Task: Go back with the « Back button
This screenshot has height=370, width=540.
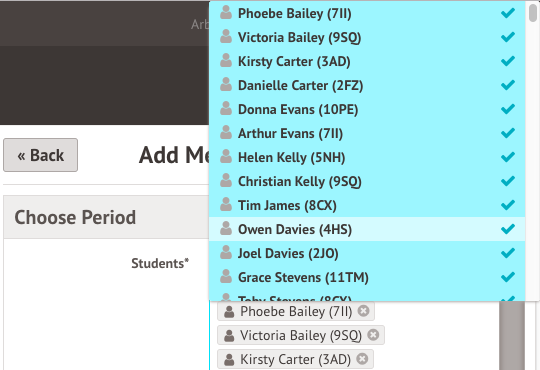Action: point(41,155)
